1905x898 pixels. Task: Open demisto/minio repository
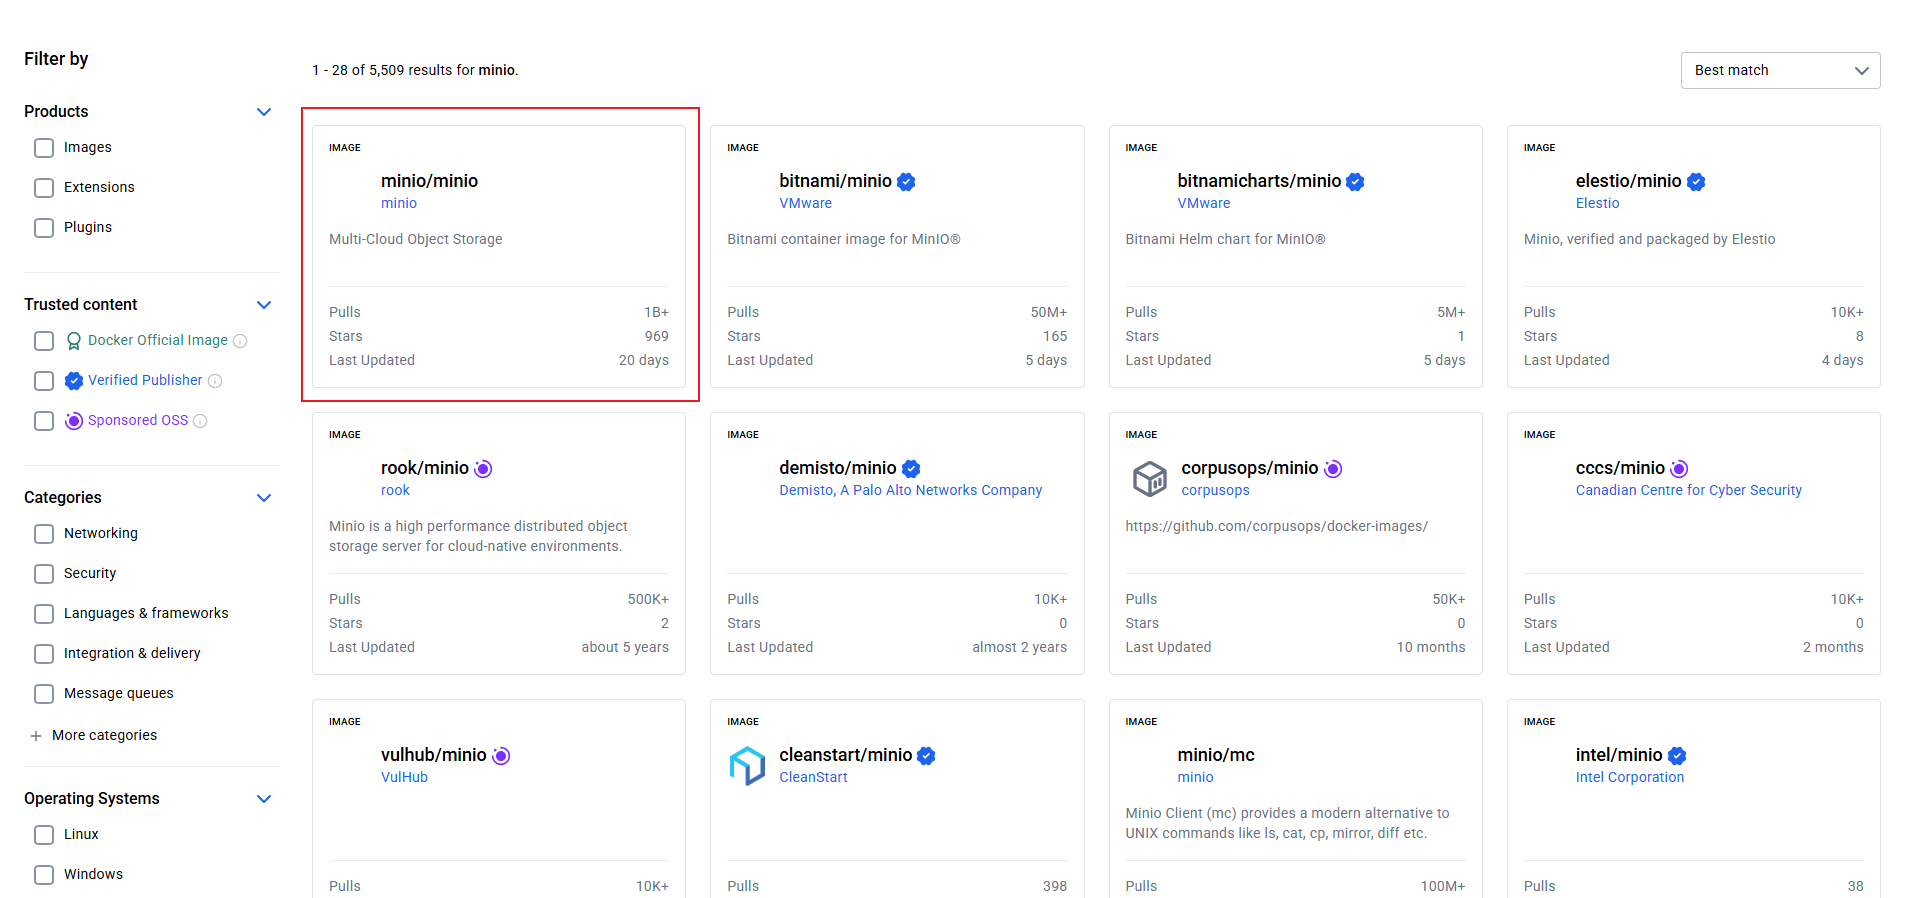pos(838,468)
